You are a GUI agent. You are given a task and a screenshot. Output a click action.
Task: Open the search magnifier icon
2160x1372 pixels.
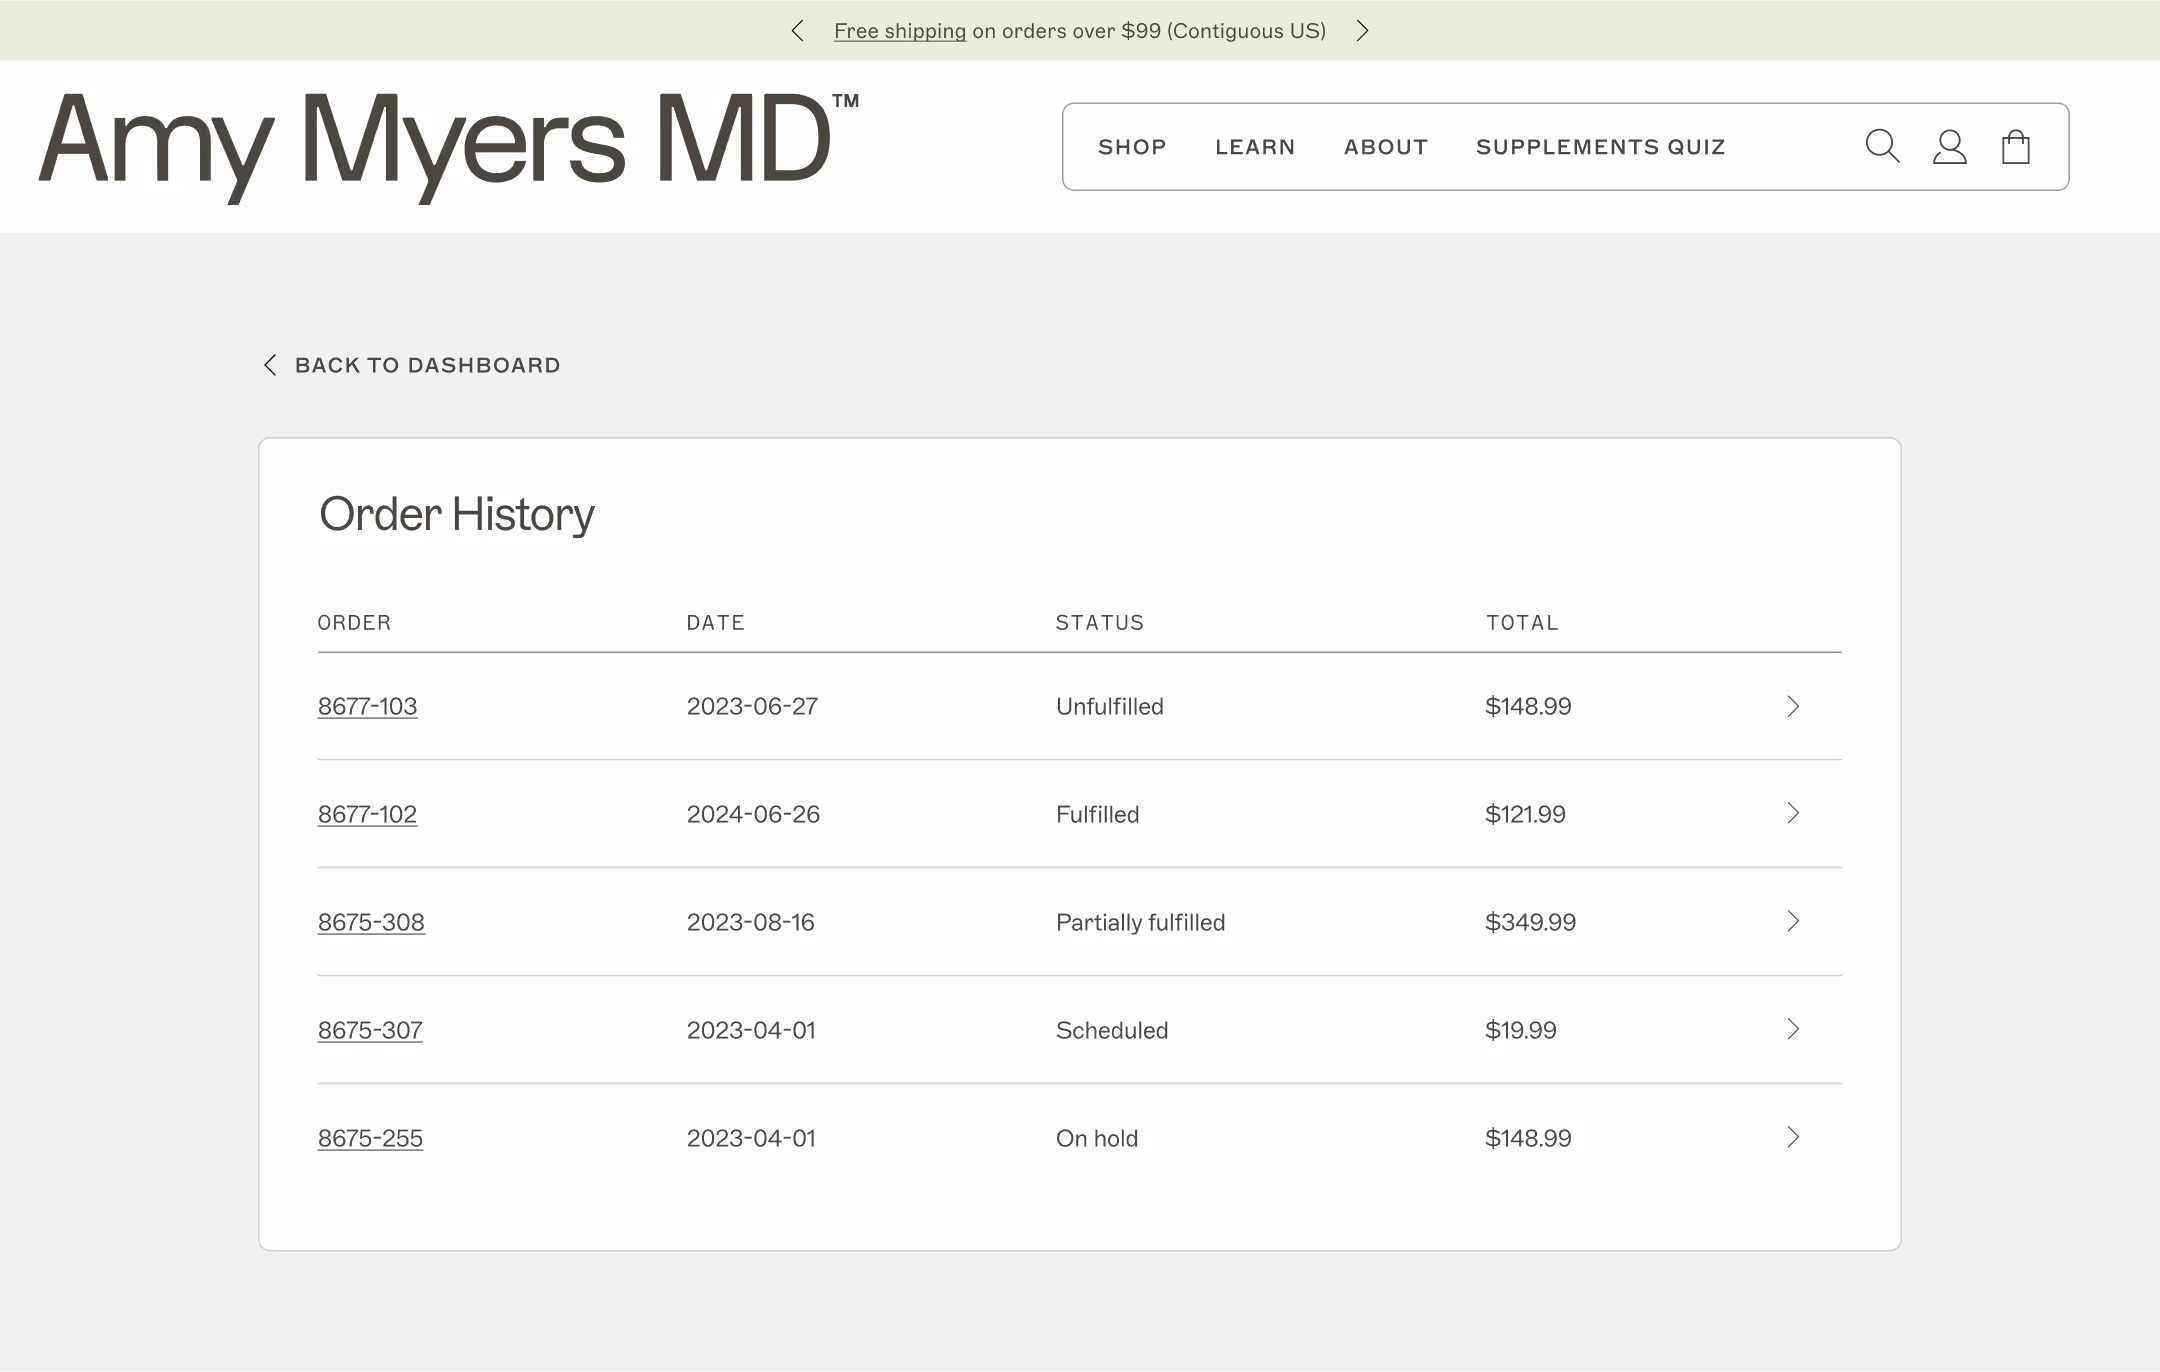1882,146
